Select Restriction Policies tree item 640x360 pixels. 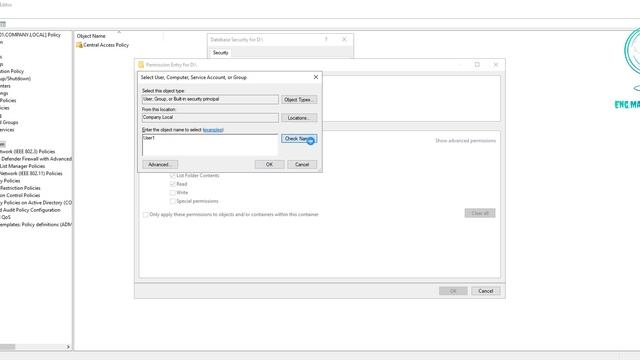(x=20, y=188)
